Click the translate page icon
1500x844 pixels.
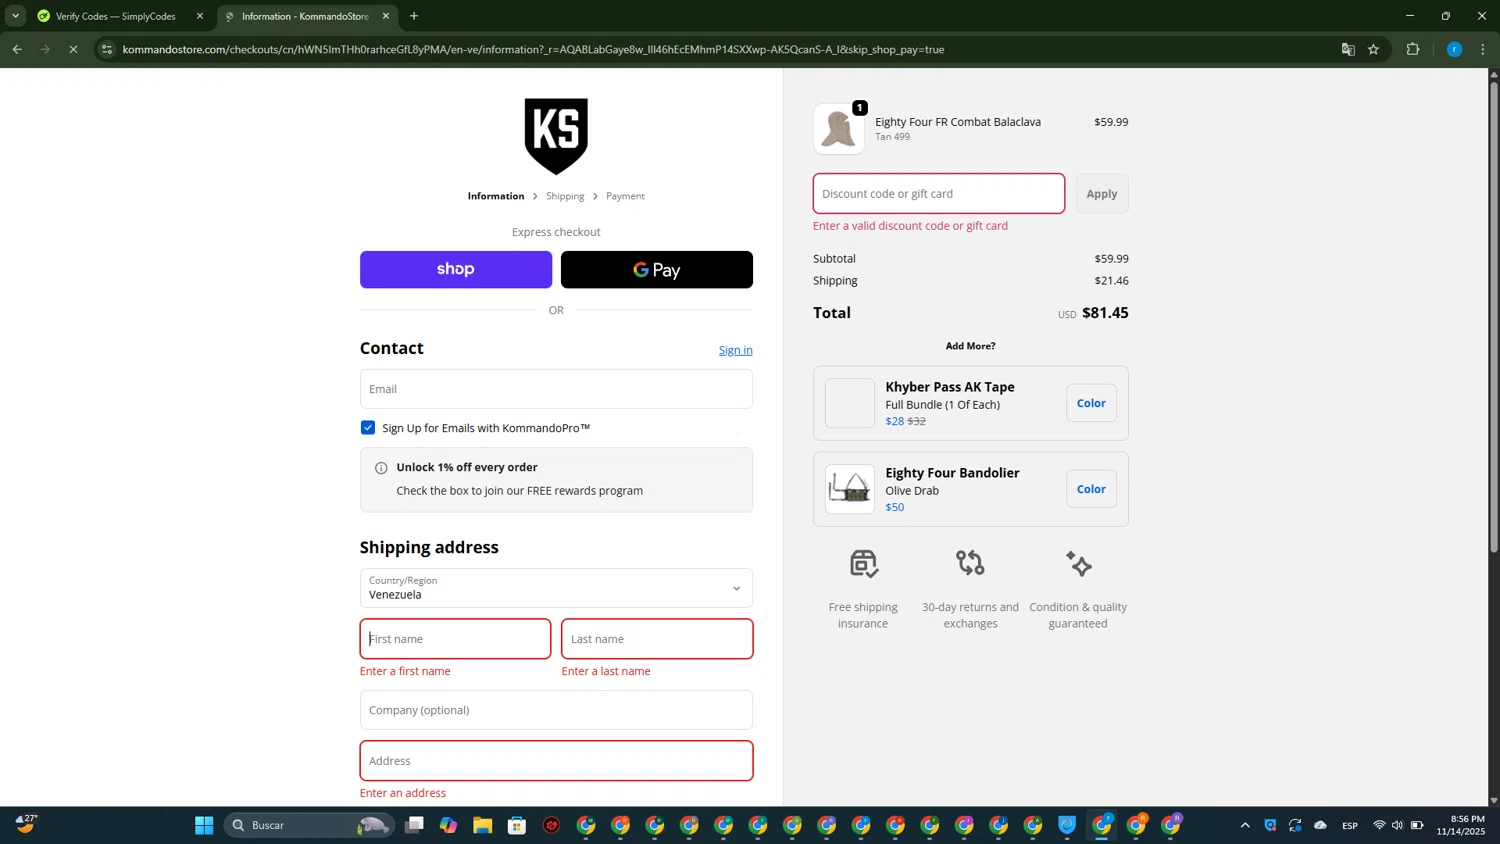pos(1348,49)
